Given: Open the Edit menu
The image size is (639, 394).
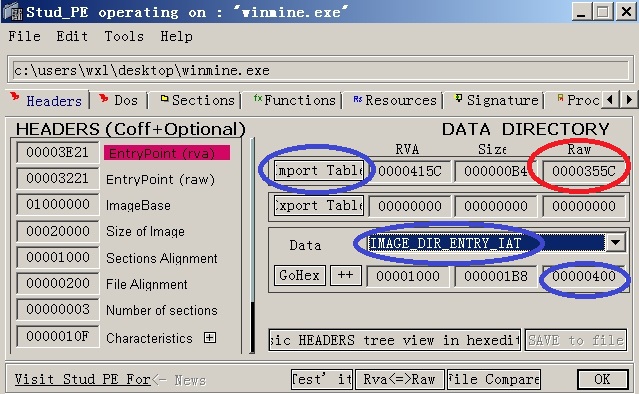Looking at the screenshot, I should coord(72,36).
